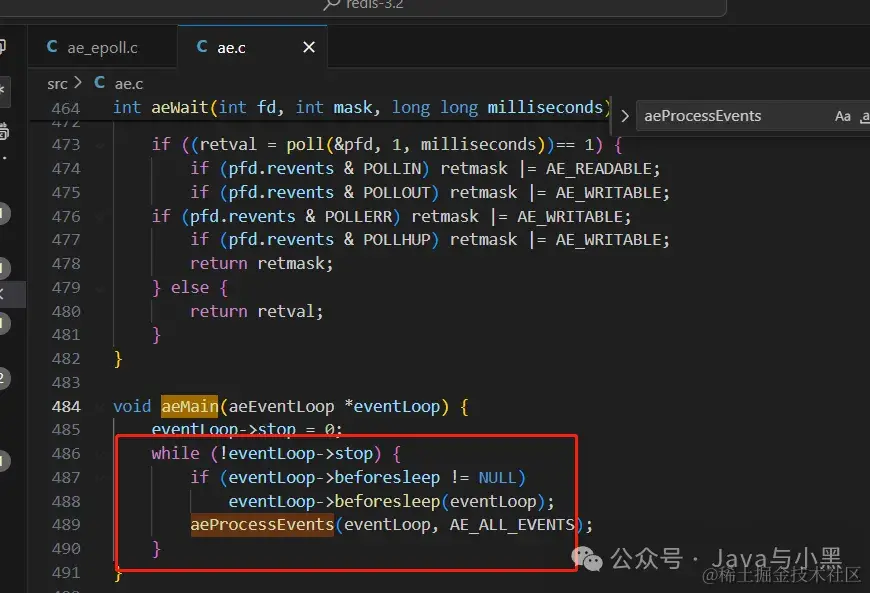
Task: Switch to the ae_epoll.c editor tab
Action: (x=103, y=48)
